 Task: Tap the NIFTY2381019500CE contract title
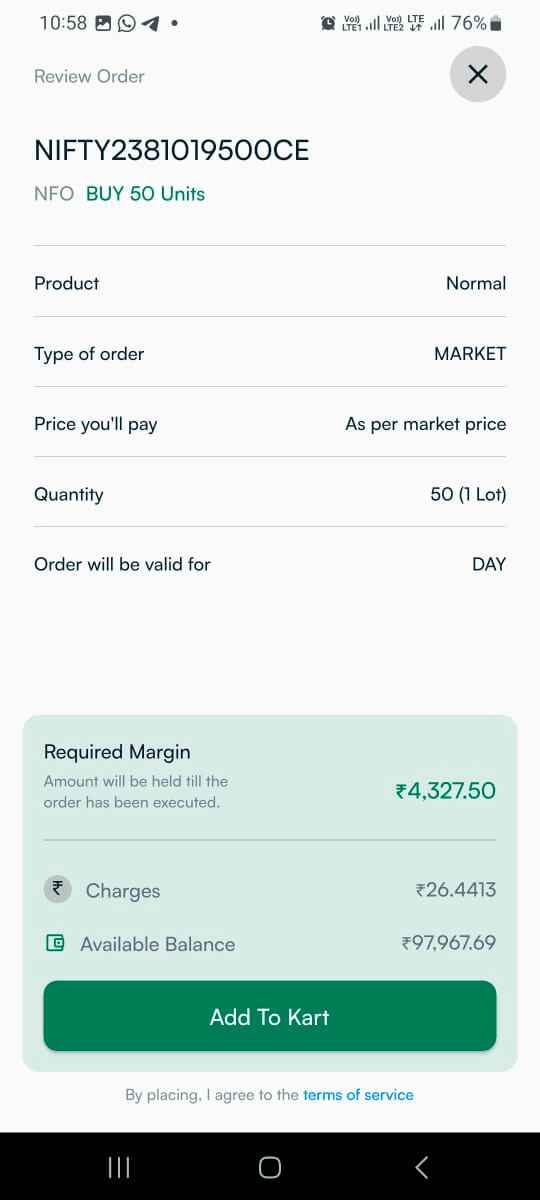point(172,150)
